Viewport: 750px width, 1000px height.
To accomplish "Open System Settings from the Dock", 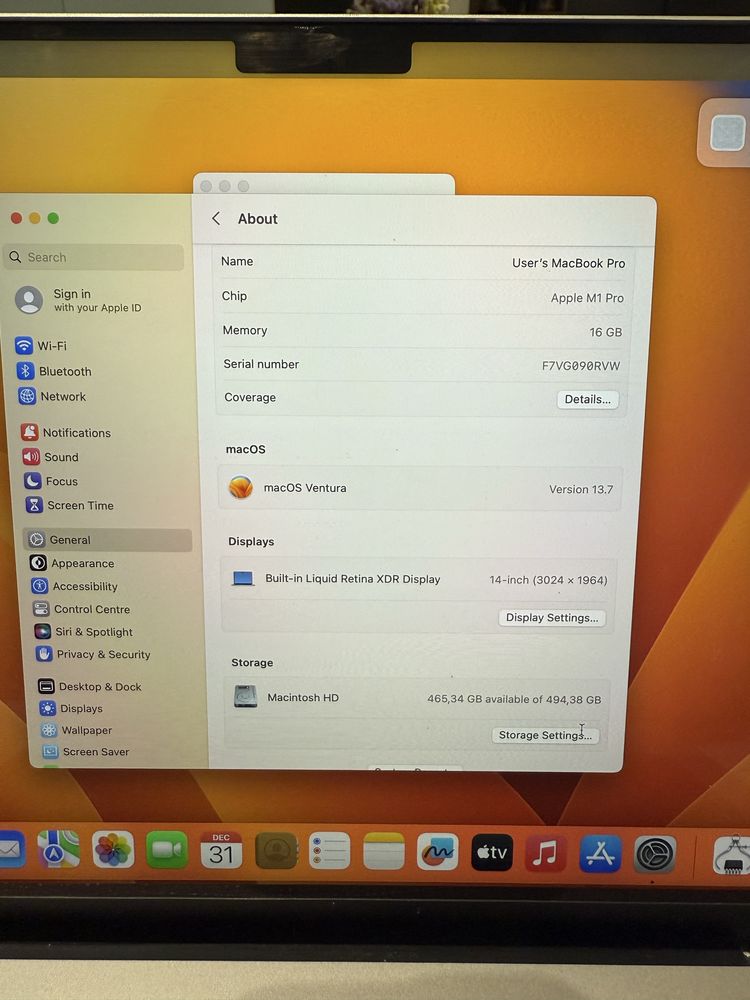I will 654,855.
